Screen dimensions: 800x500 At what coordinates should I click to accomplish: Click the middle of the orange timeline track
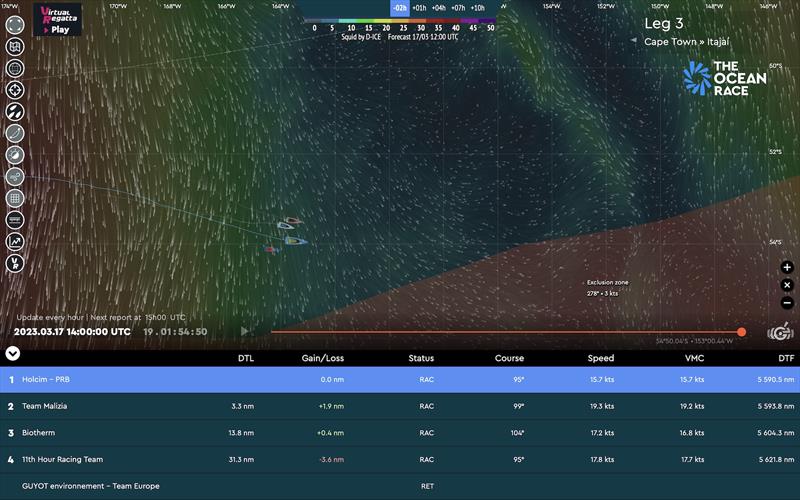[x=506, y=332]
